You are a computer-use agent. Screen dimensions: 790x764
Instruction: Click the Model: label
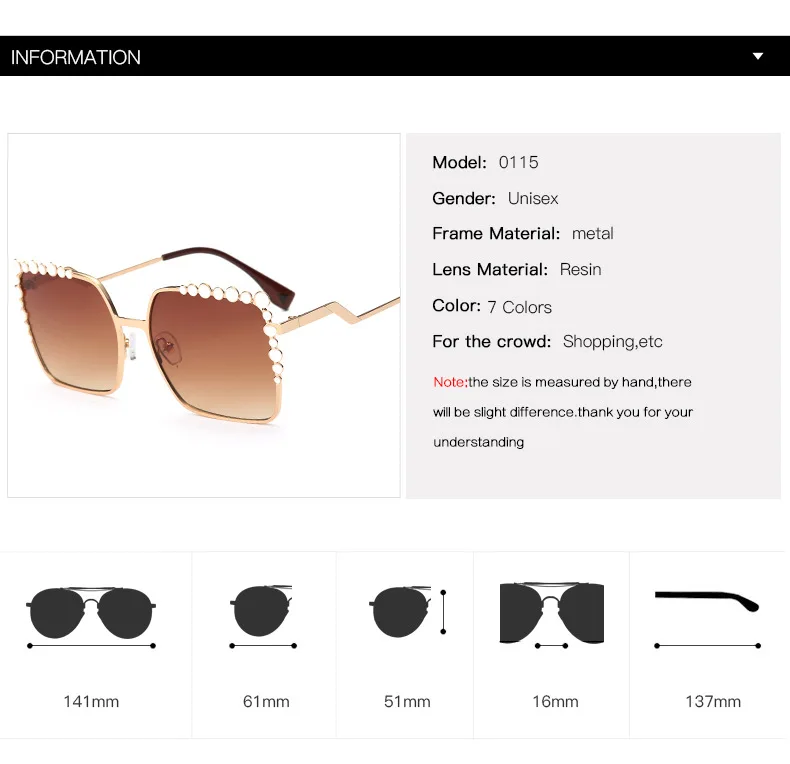pos(459,162)
